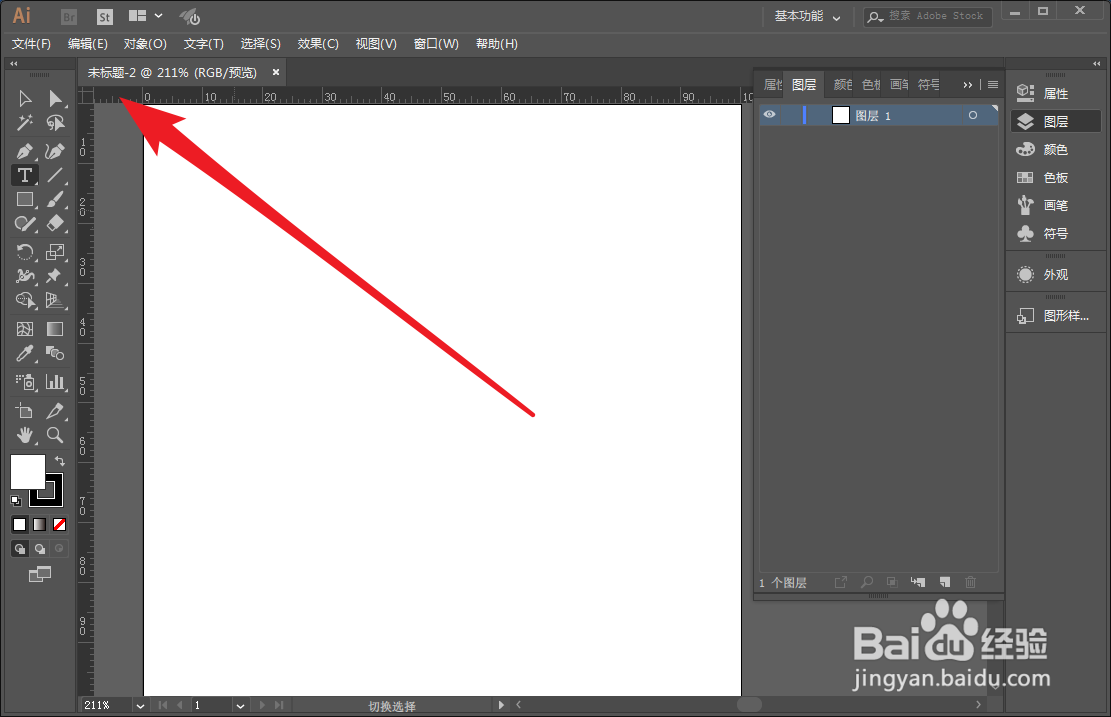Viewport: 1111px width, 717px height.
Task: Choose the Eyedropper tool
Action: point(25,353)
